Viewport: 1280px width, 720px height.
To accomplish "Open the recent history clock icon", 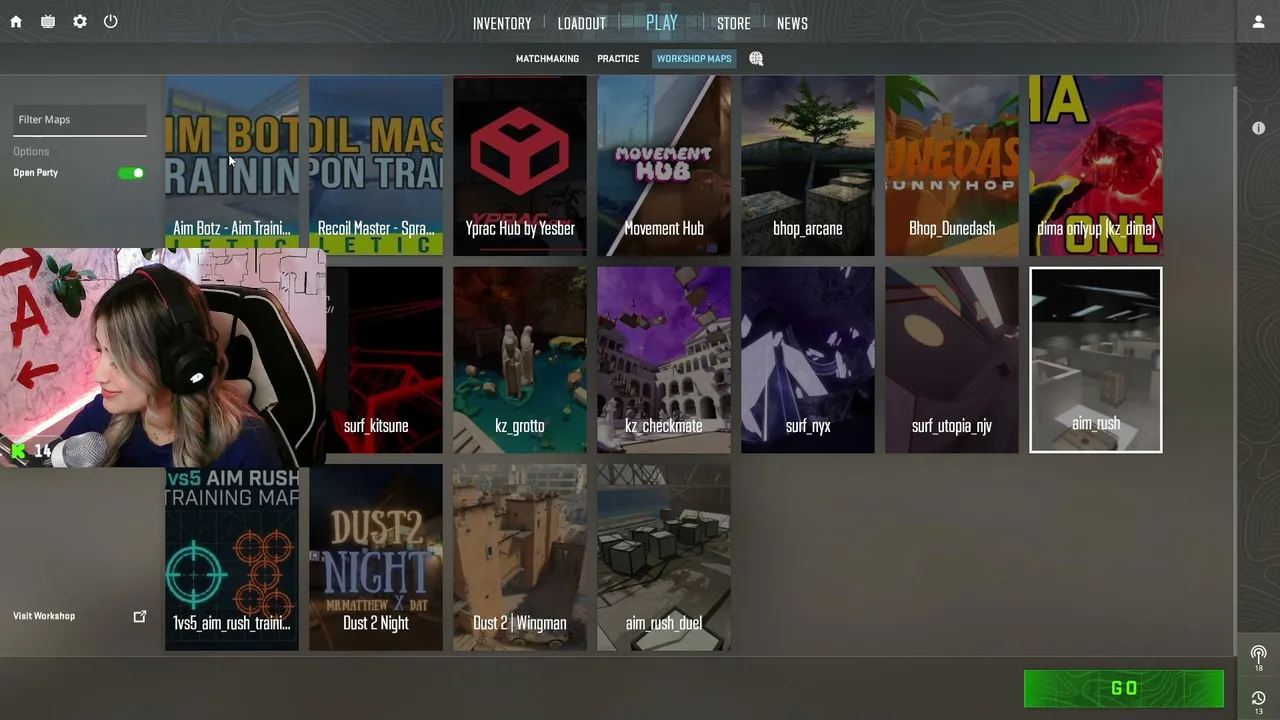I will pos(1258,698).
